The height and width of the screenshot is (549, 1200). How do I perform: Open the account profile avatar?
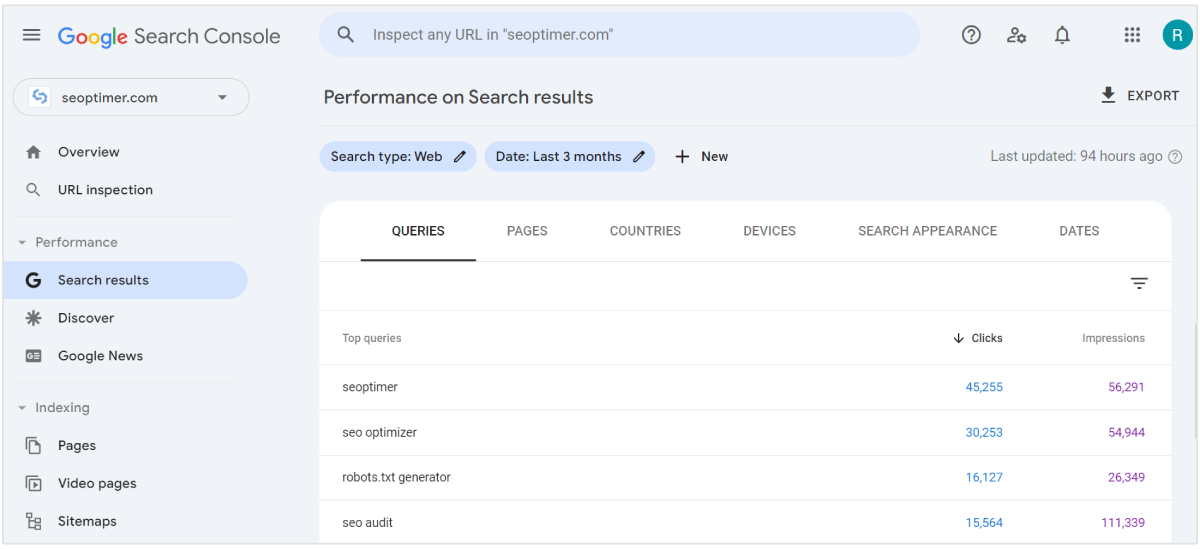pos(1177,35)
